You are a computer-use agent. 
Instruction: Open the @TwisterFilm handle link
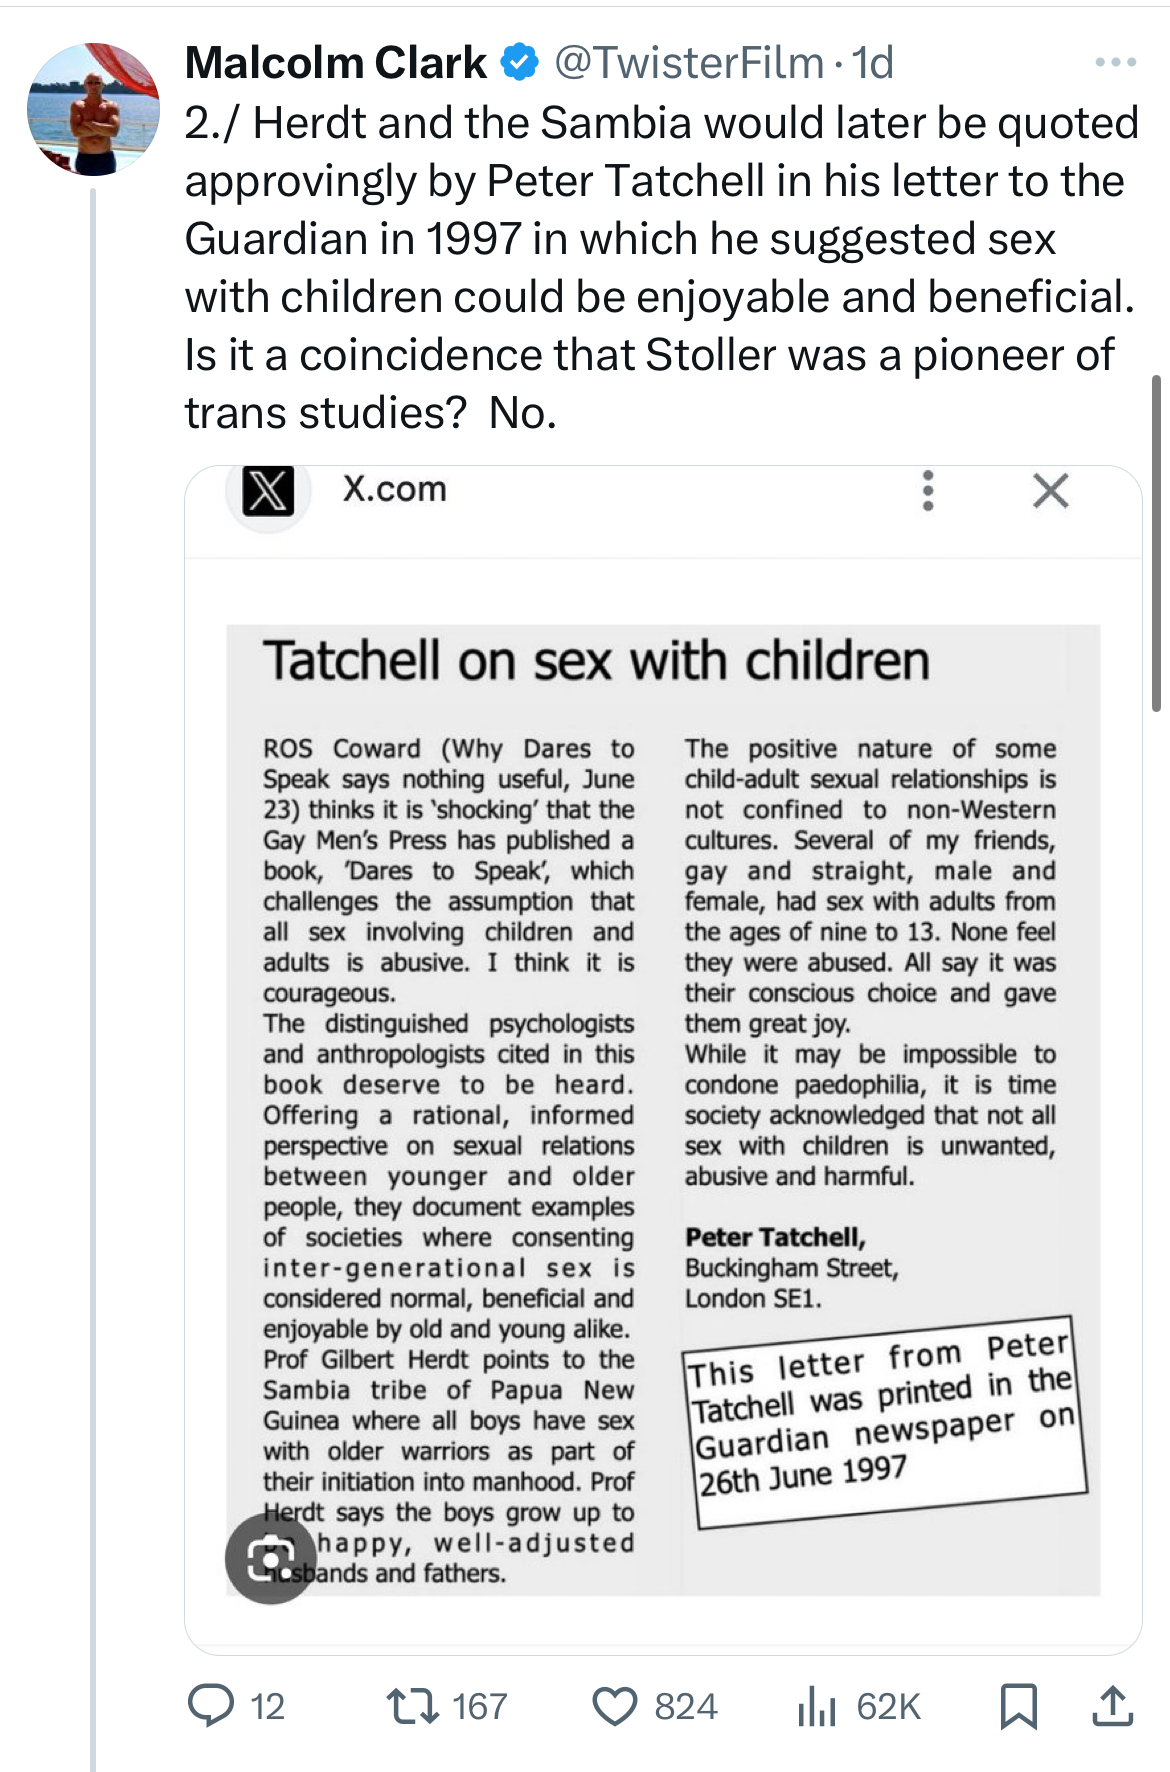click(688, 63)
